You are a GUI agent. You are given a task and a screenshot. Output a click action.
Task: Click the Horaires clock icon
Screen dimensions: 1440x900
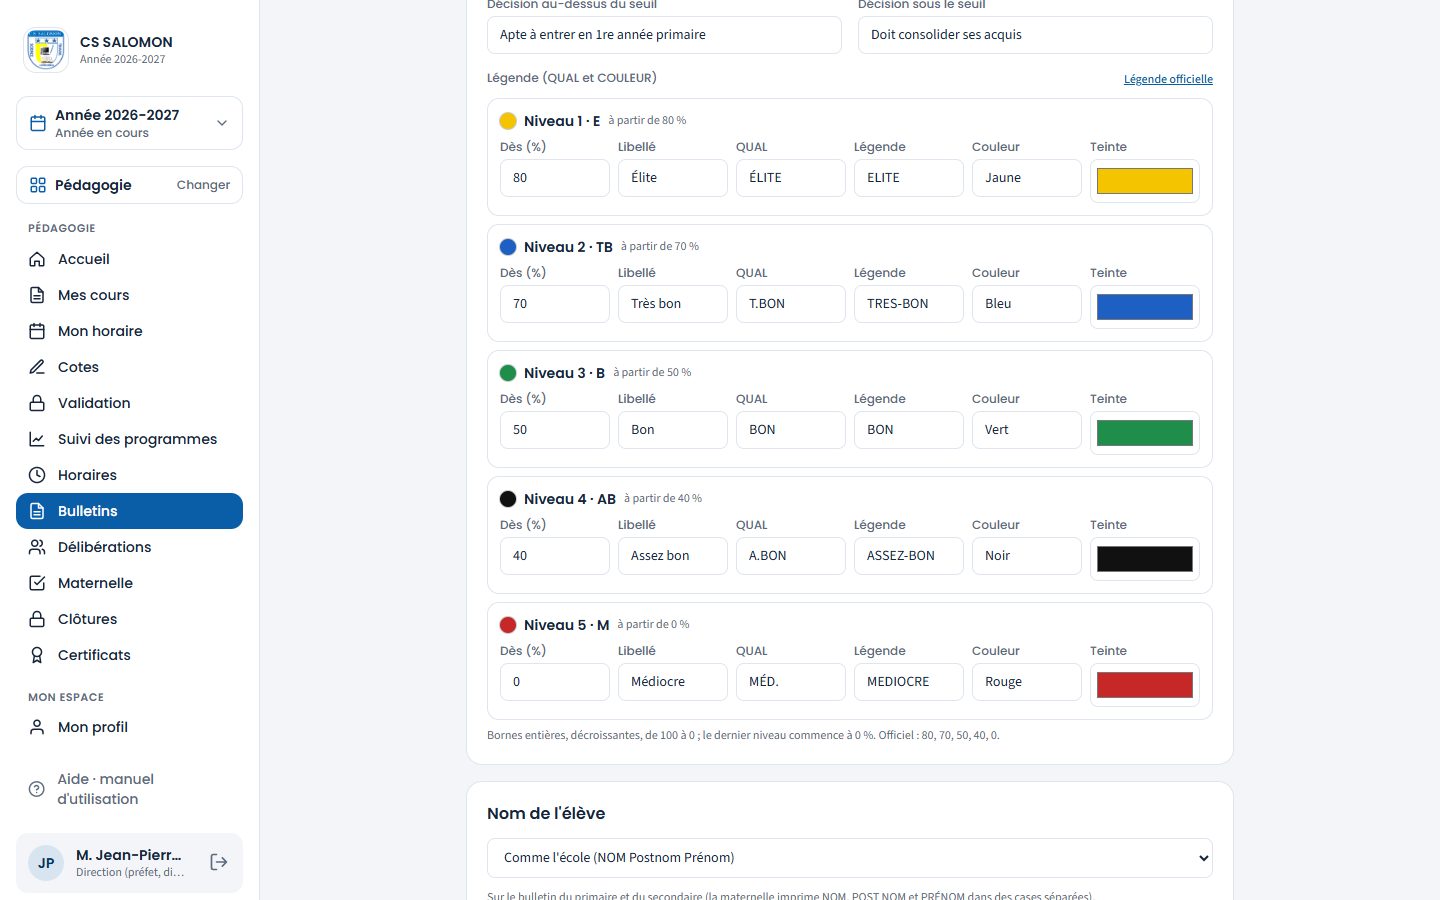37,475
